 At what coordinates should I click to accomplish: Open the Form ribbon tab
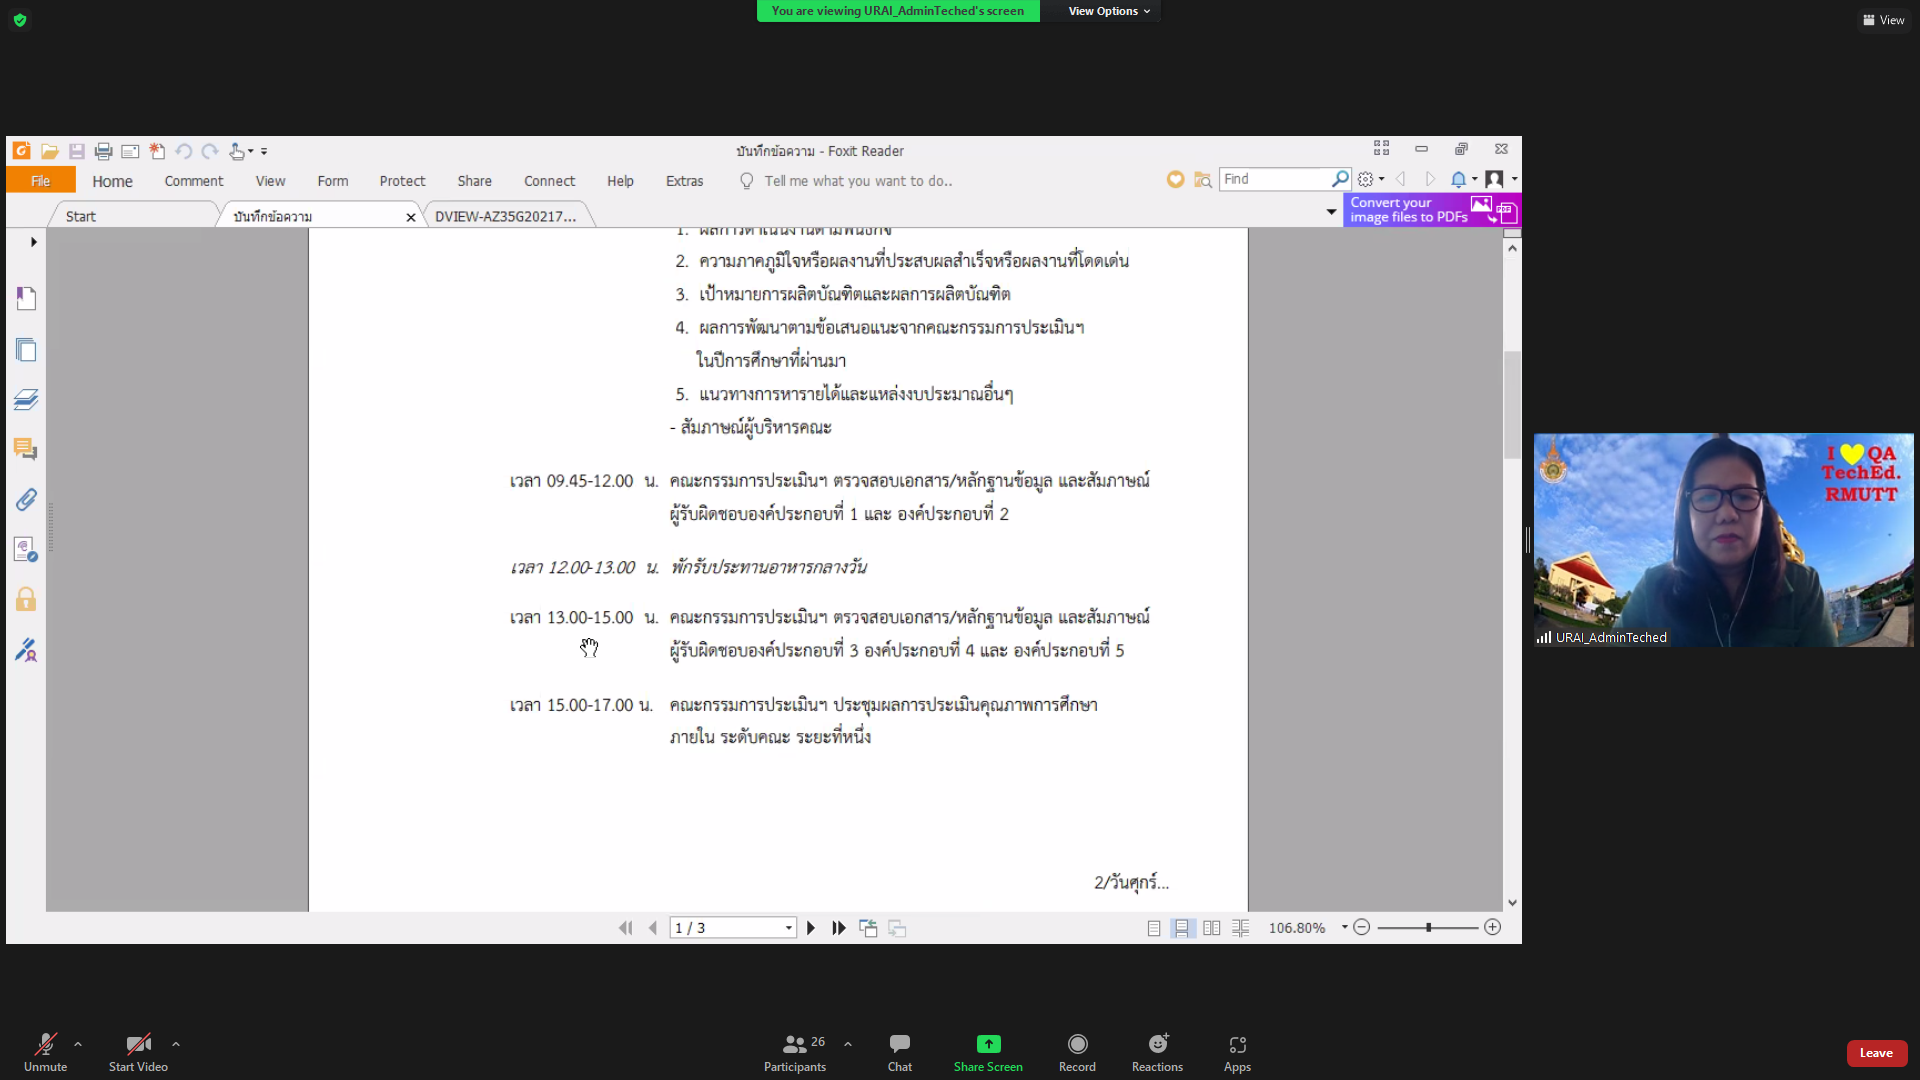pos(333,181)
